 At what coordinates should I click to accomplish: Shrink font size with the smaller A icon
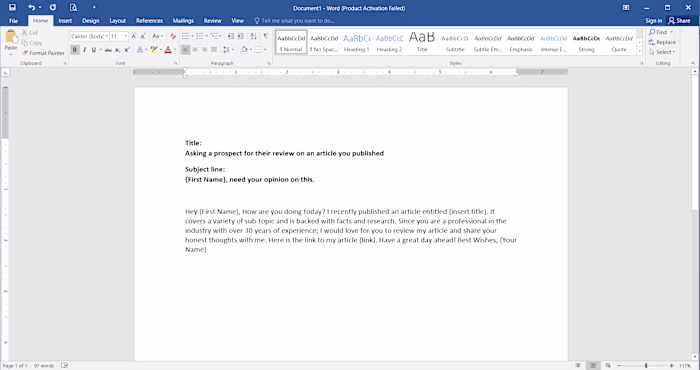click(x=143, y=36)
